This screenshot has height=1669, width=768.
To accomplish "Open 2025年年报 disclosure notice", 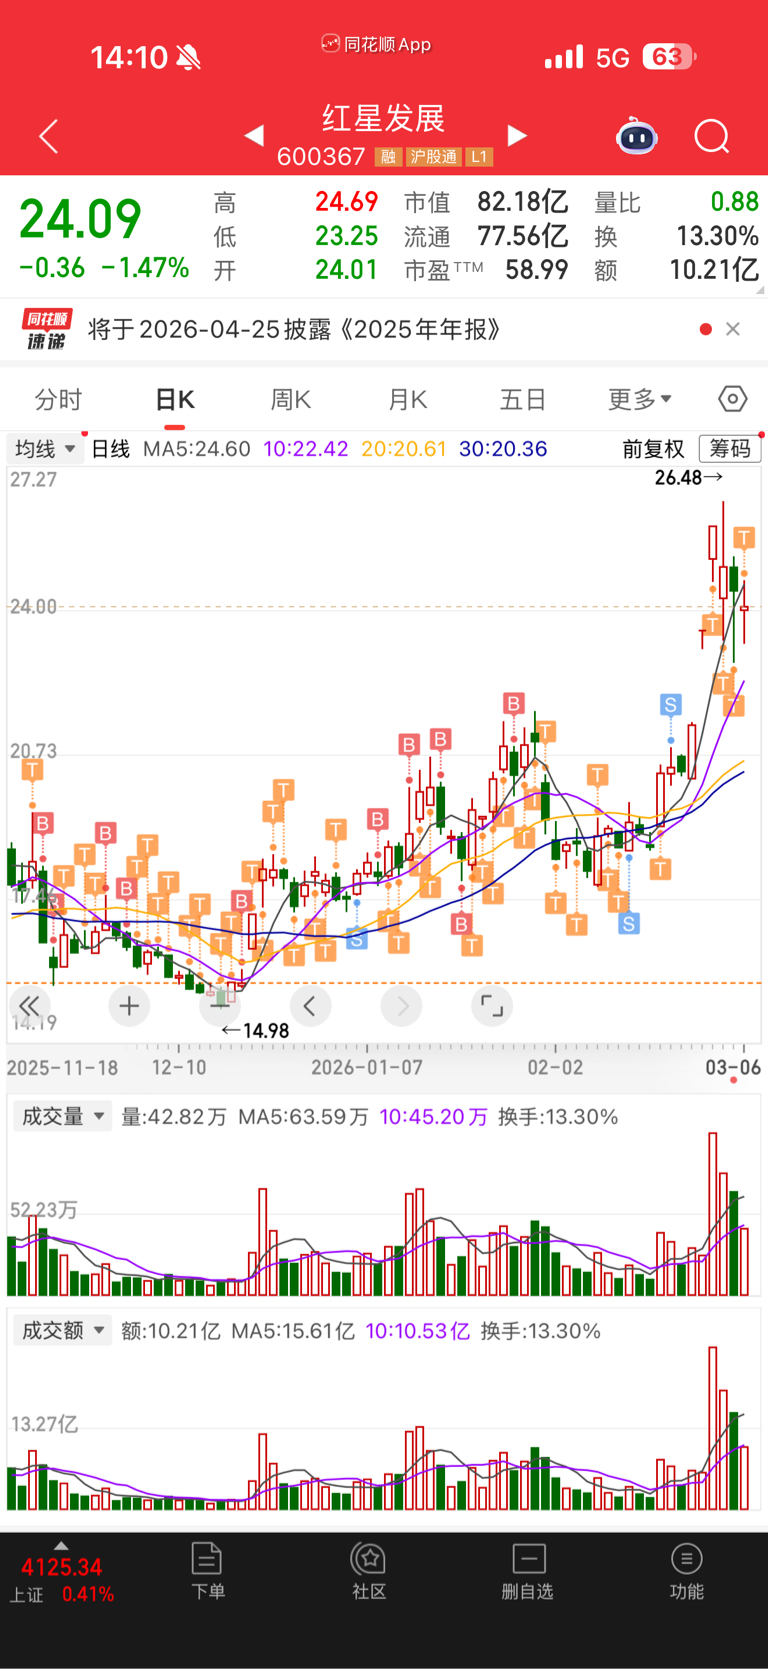I will 295,329.
